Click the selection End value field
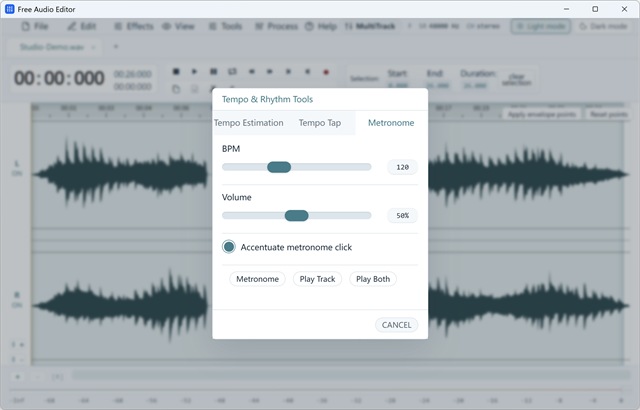This screenshot has width=640, height=410. (438, 86)
